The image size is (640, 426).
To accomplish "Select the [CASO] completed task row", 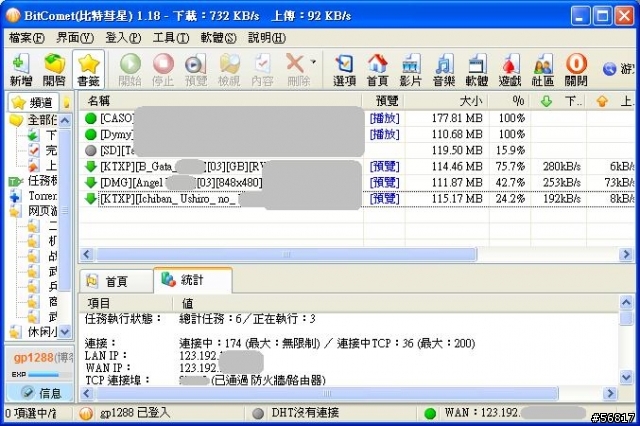I will tap(357, 118).
